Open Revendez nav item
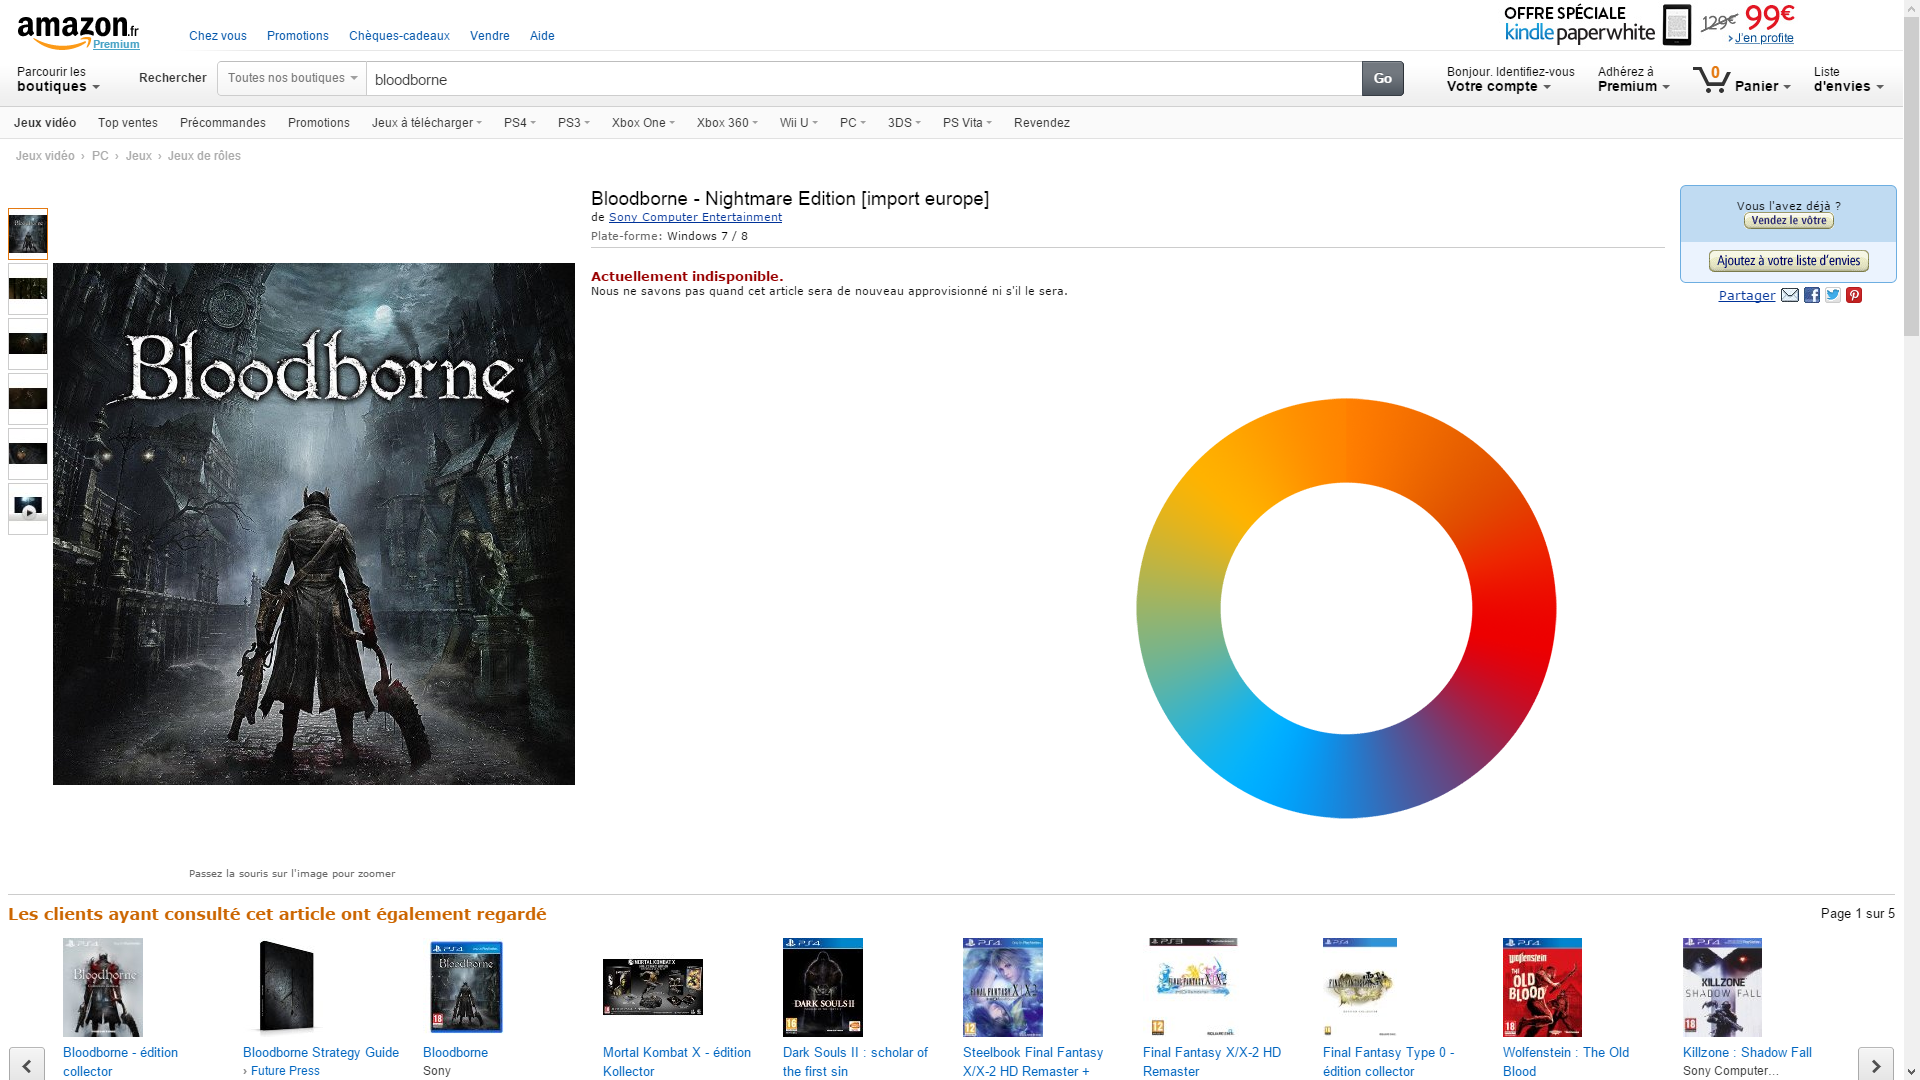This screenshot has height=1080, width=1920. click(x=1042, y=123)
